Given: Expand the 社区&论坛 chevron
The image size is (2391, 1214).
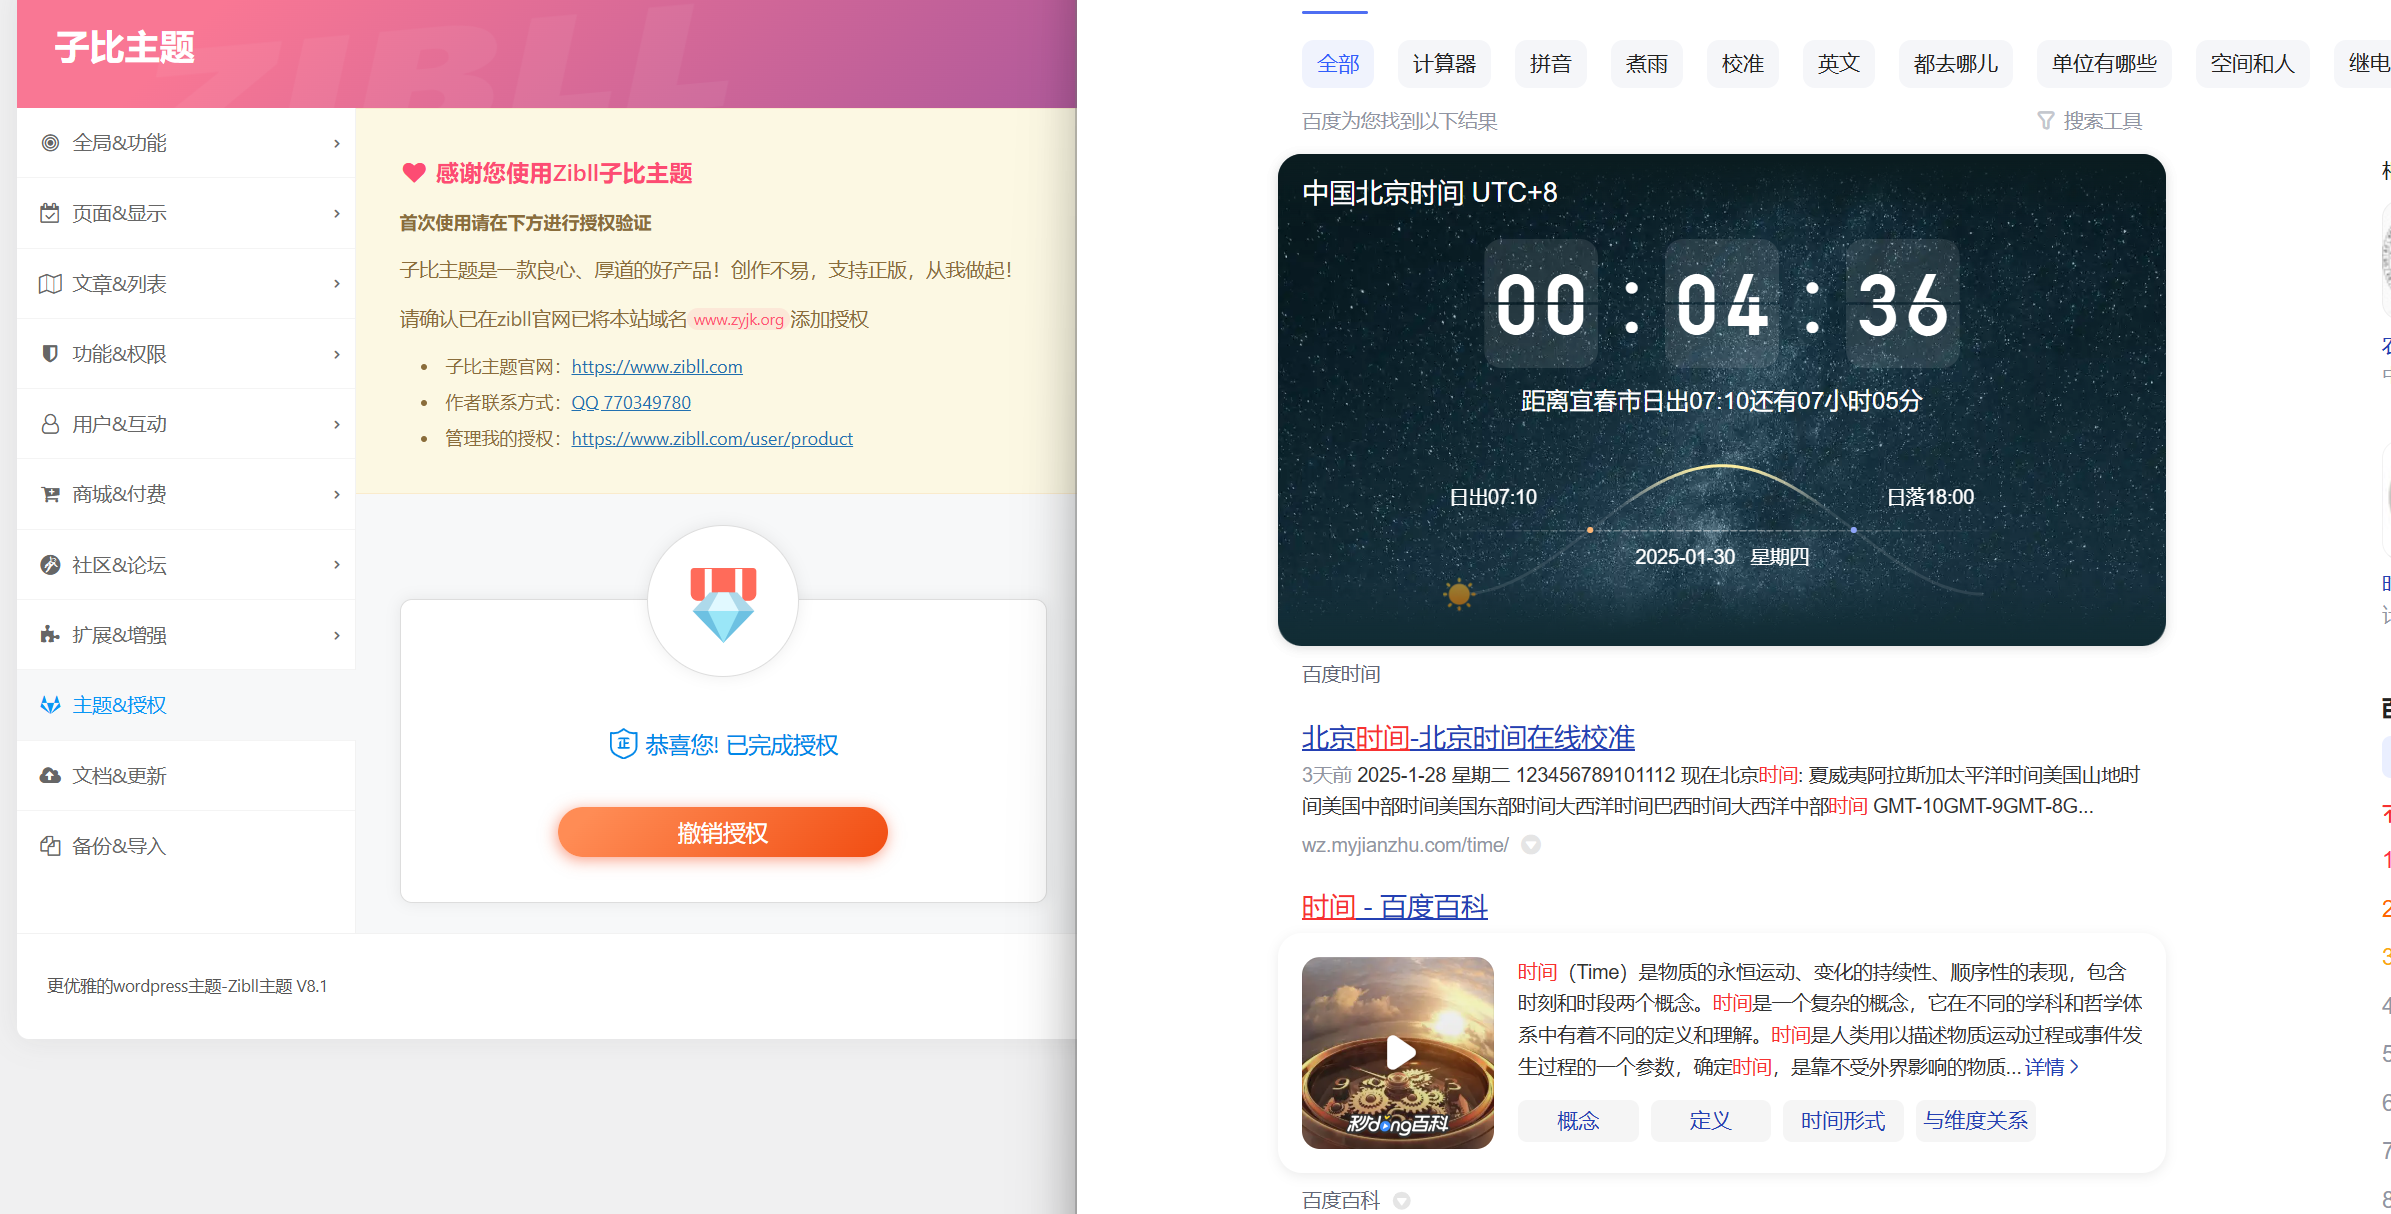Looking at the screenshot, I should tap(337, 565).
